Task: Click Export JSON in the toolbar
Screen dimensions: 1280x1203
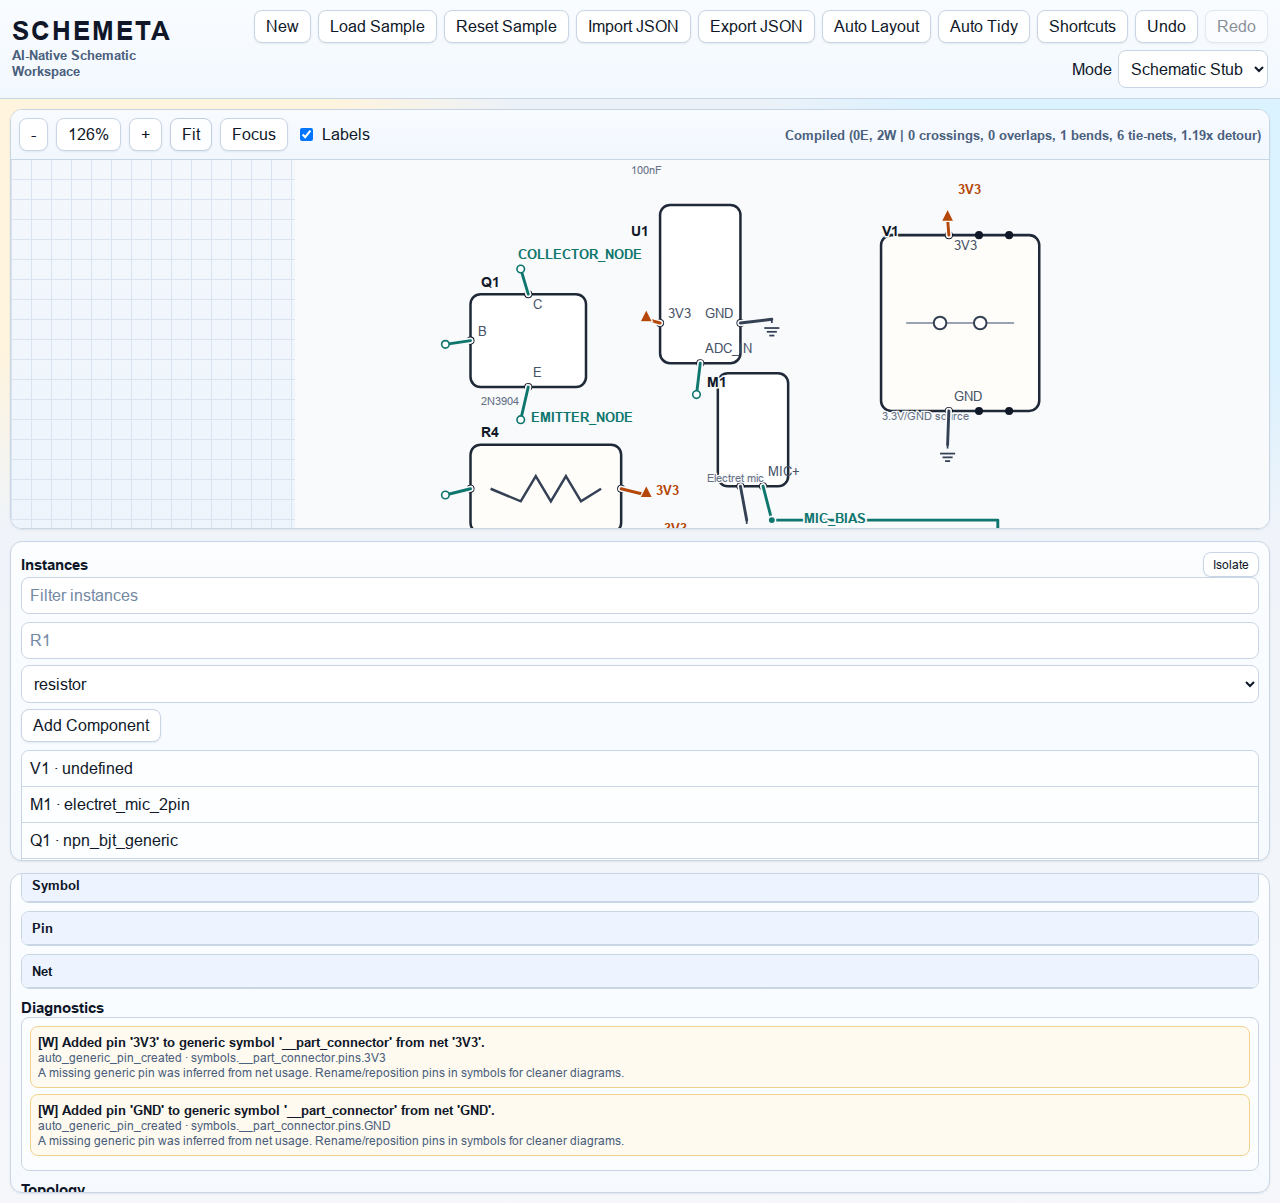Action: [x=756, y=27]
